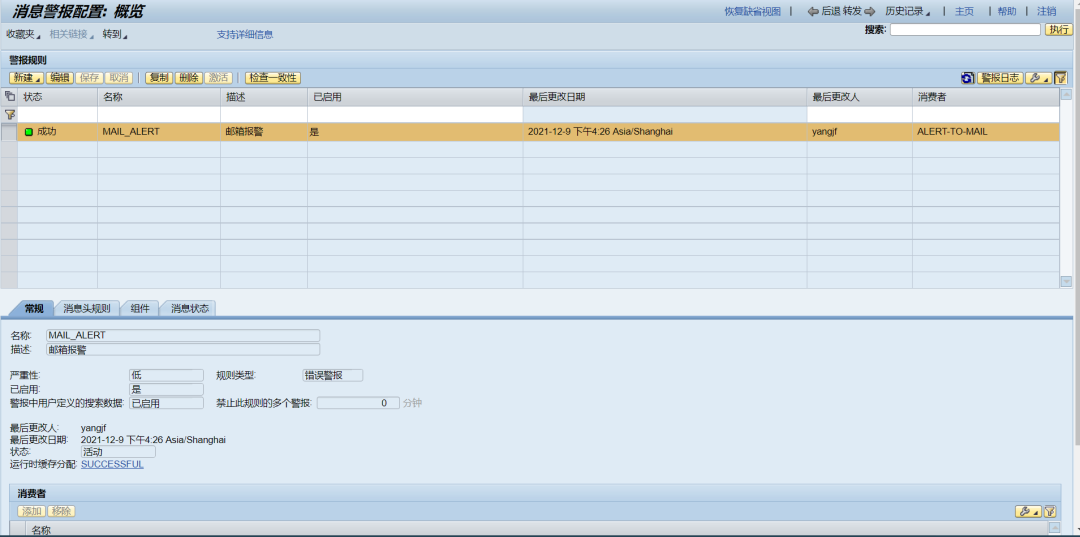
Task: Click the 移除 button in 消费者 panel
Action: [x=61, y=512]
